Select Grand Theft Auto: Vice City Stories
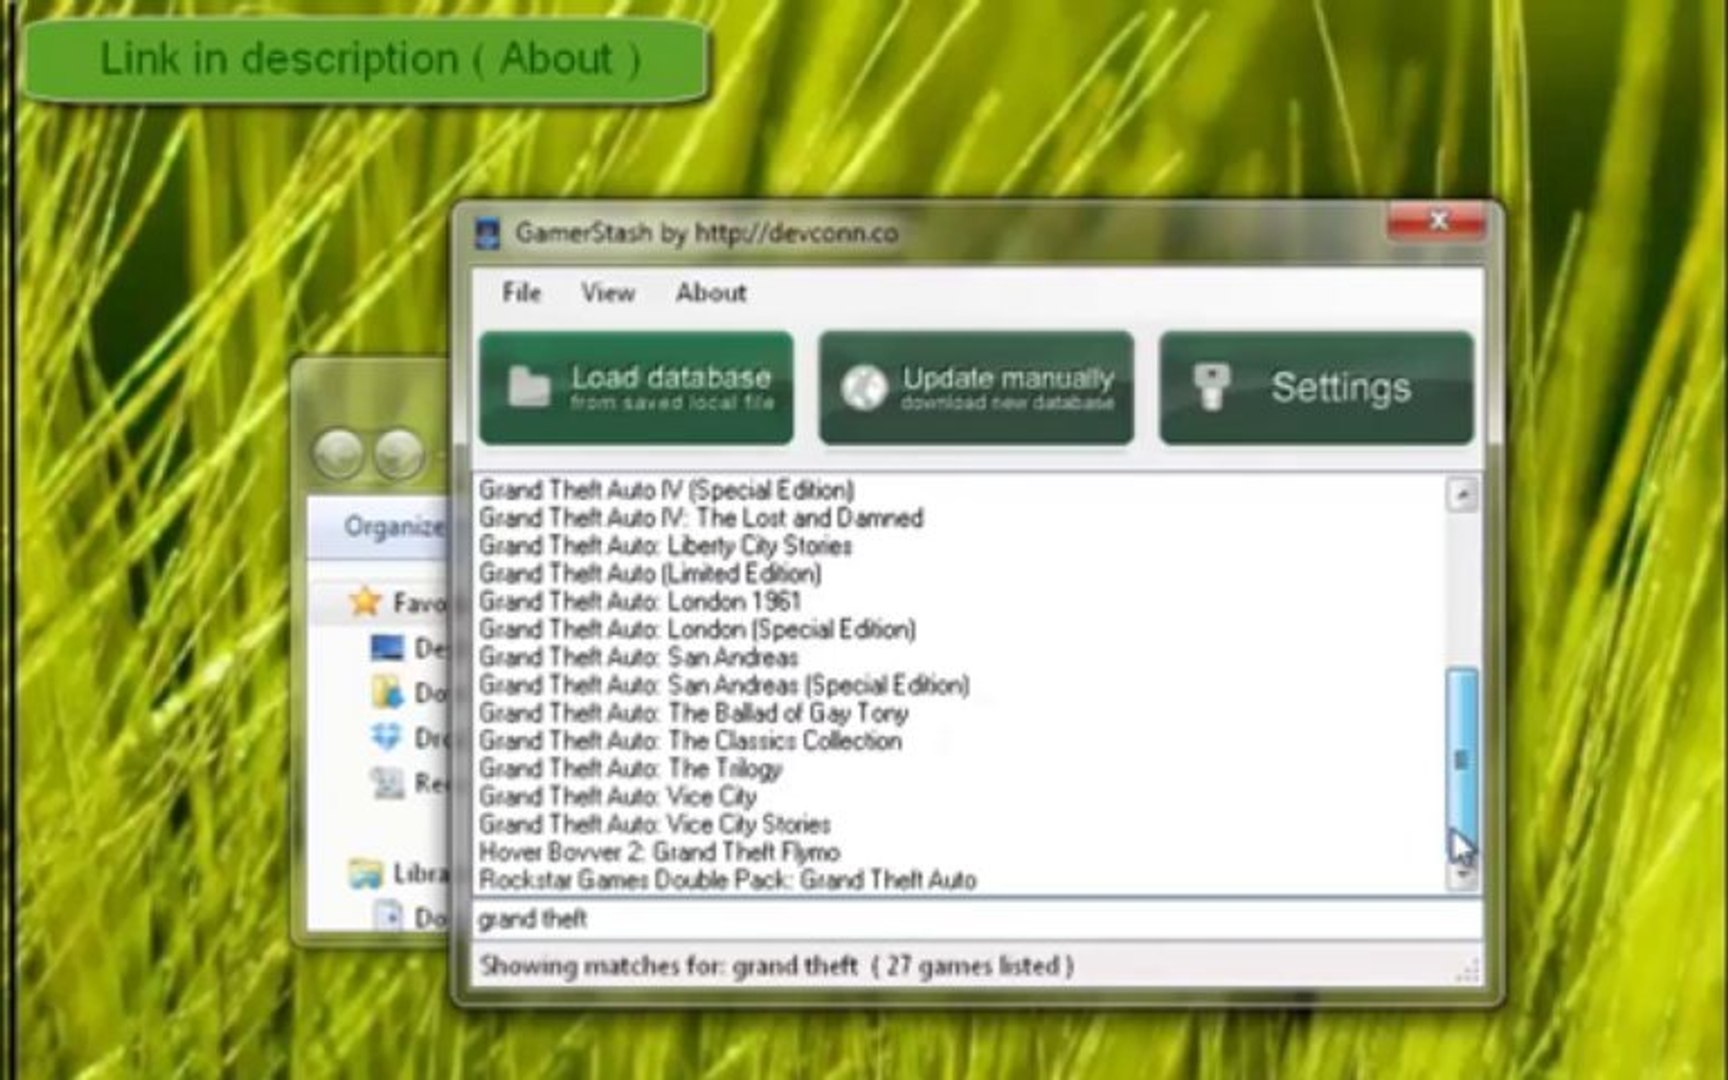1728x1080 pixels. pos(654,826)
